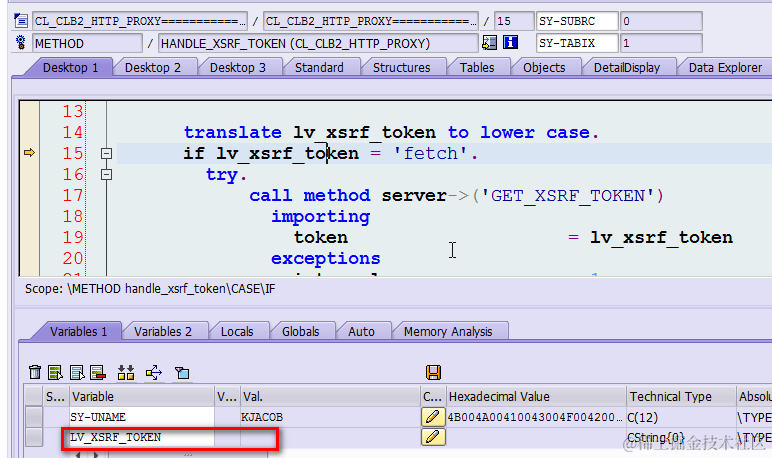This screenshot has width=772, height=458.
Task: Click the insert row icon in variables toolbar
Action: [x=55, y=372]
